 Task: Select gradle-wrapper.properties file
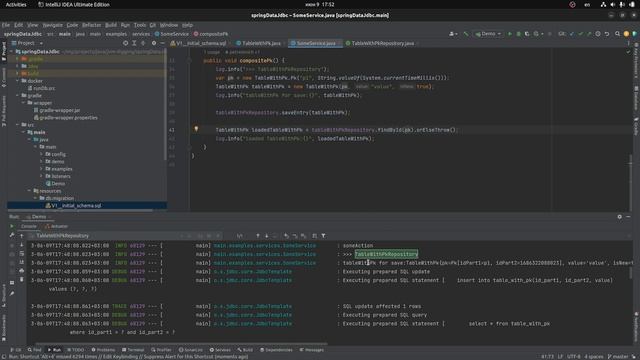[65, 118]
